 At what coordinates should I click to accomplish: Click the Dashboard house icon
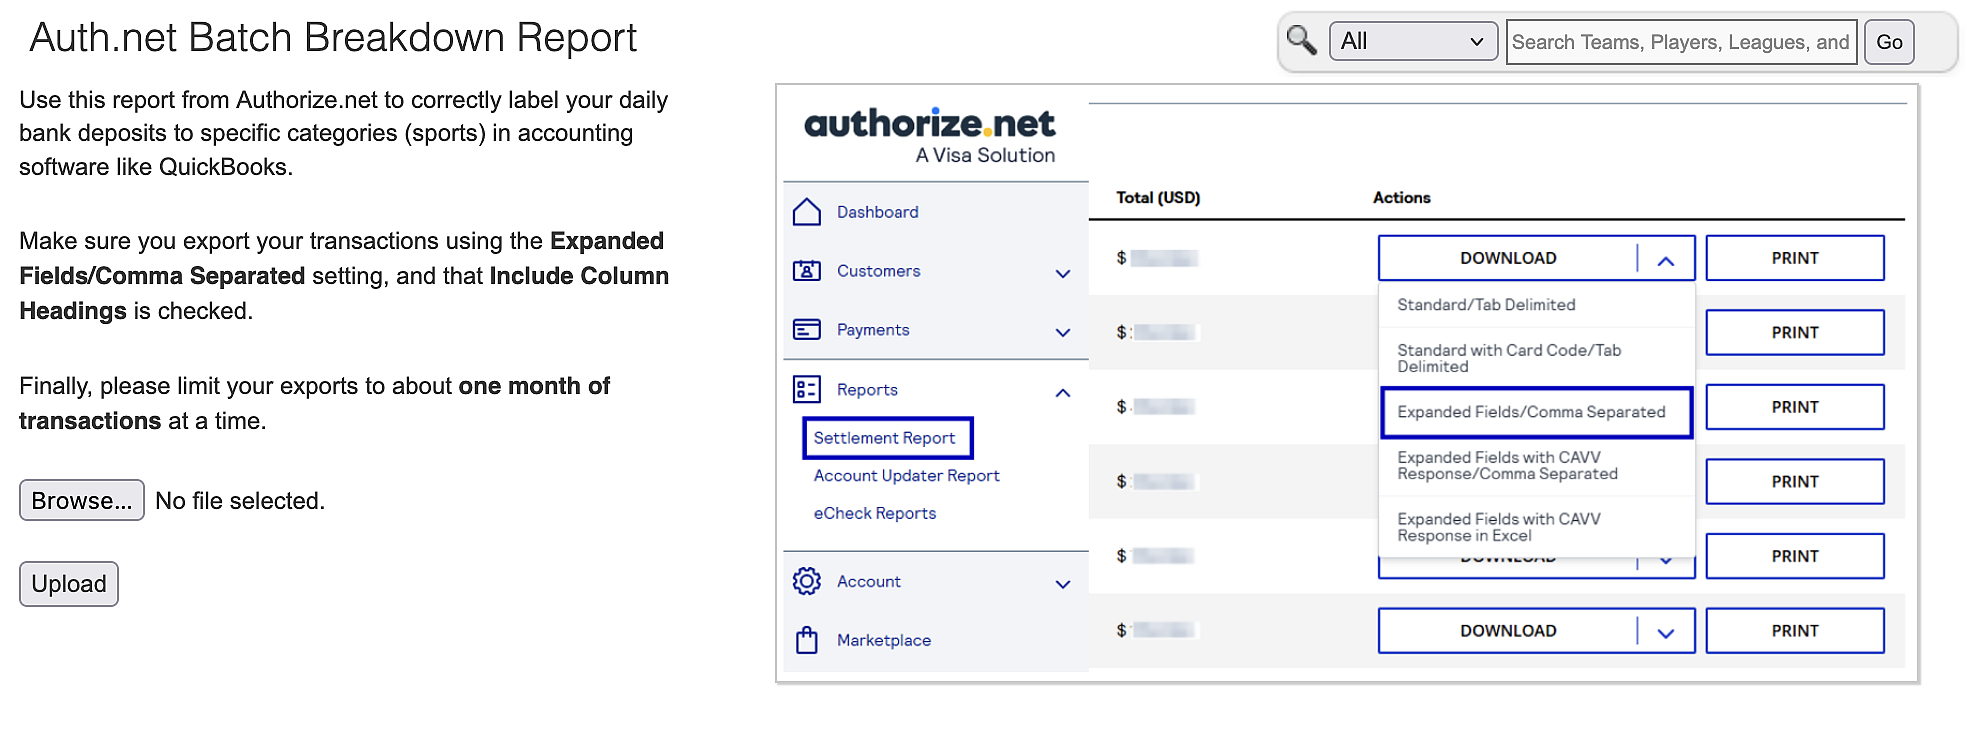pyautogui.click(x=807, y=212)
